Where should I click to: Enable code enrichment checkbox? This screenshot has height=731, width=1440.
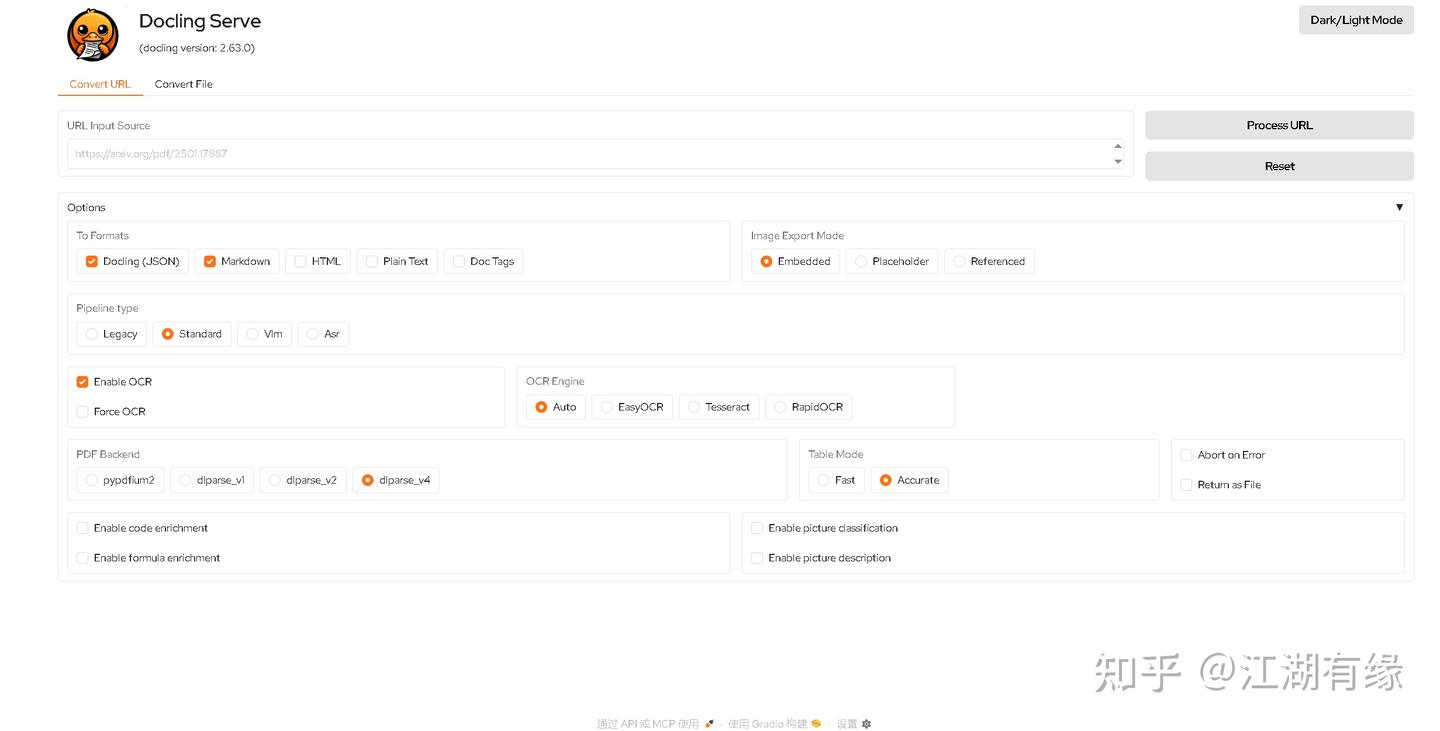(x=83, y=528)
